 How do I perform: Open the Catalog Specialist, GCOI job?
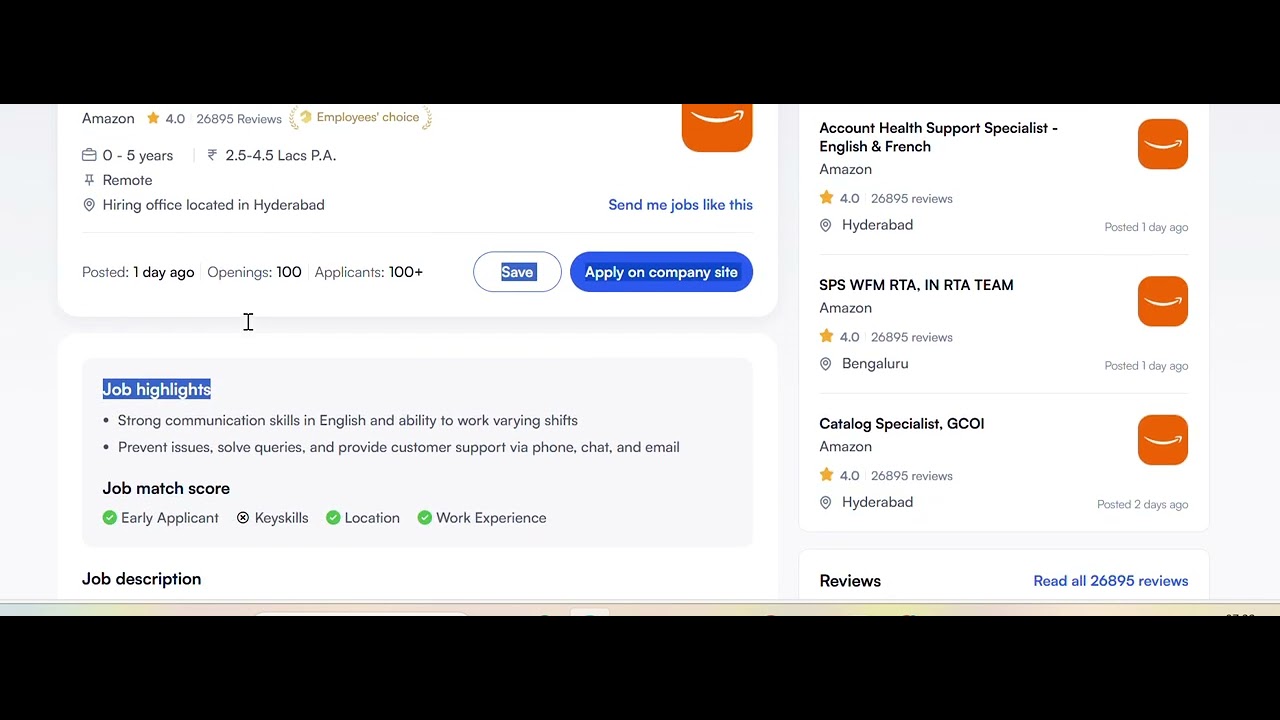901,424
